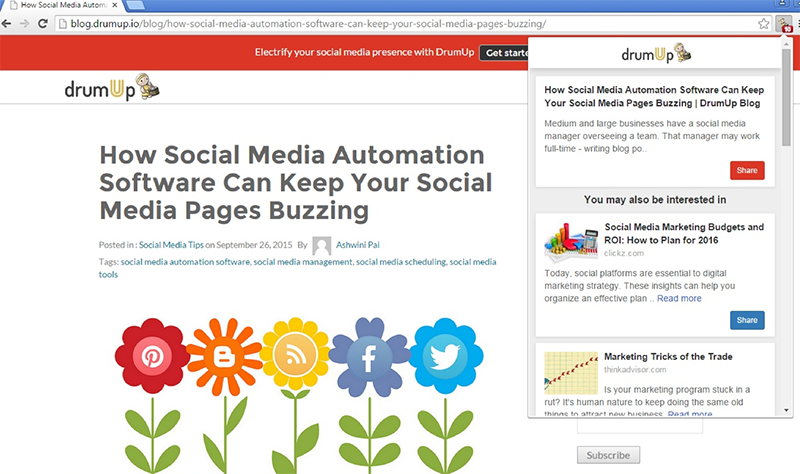
Task: Click the email input field above Subscribe
Action: (x=640, y=426)
